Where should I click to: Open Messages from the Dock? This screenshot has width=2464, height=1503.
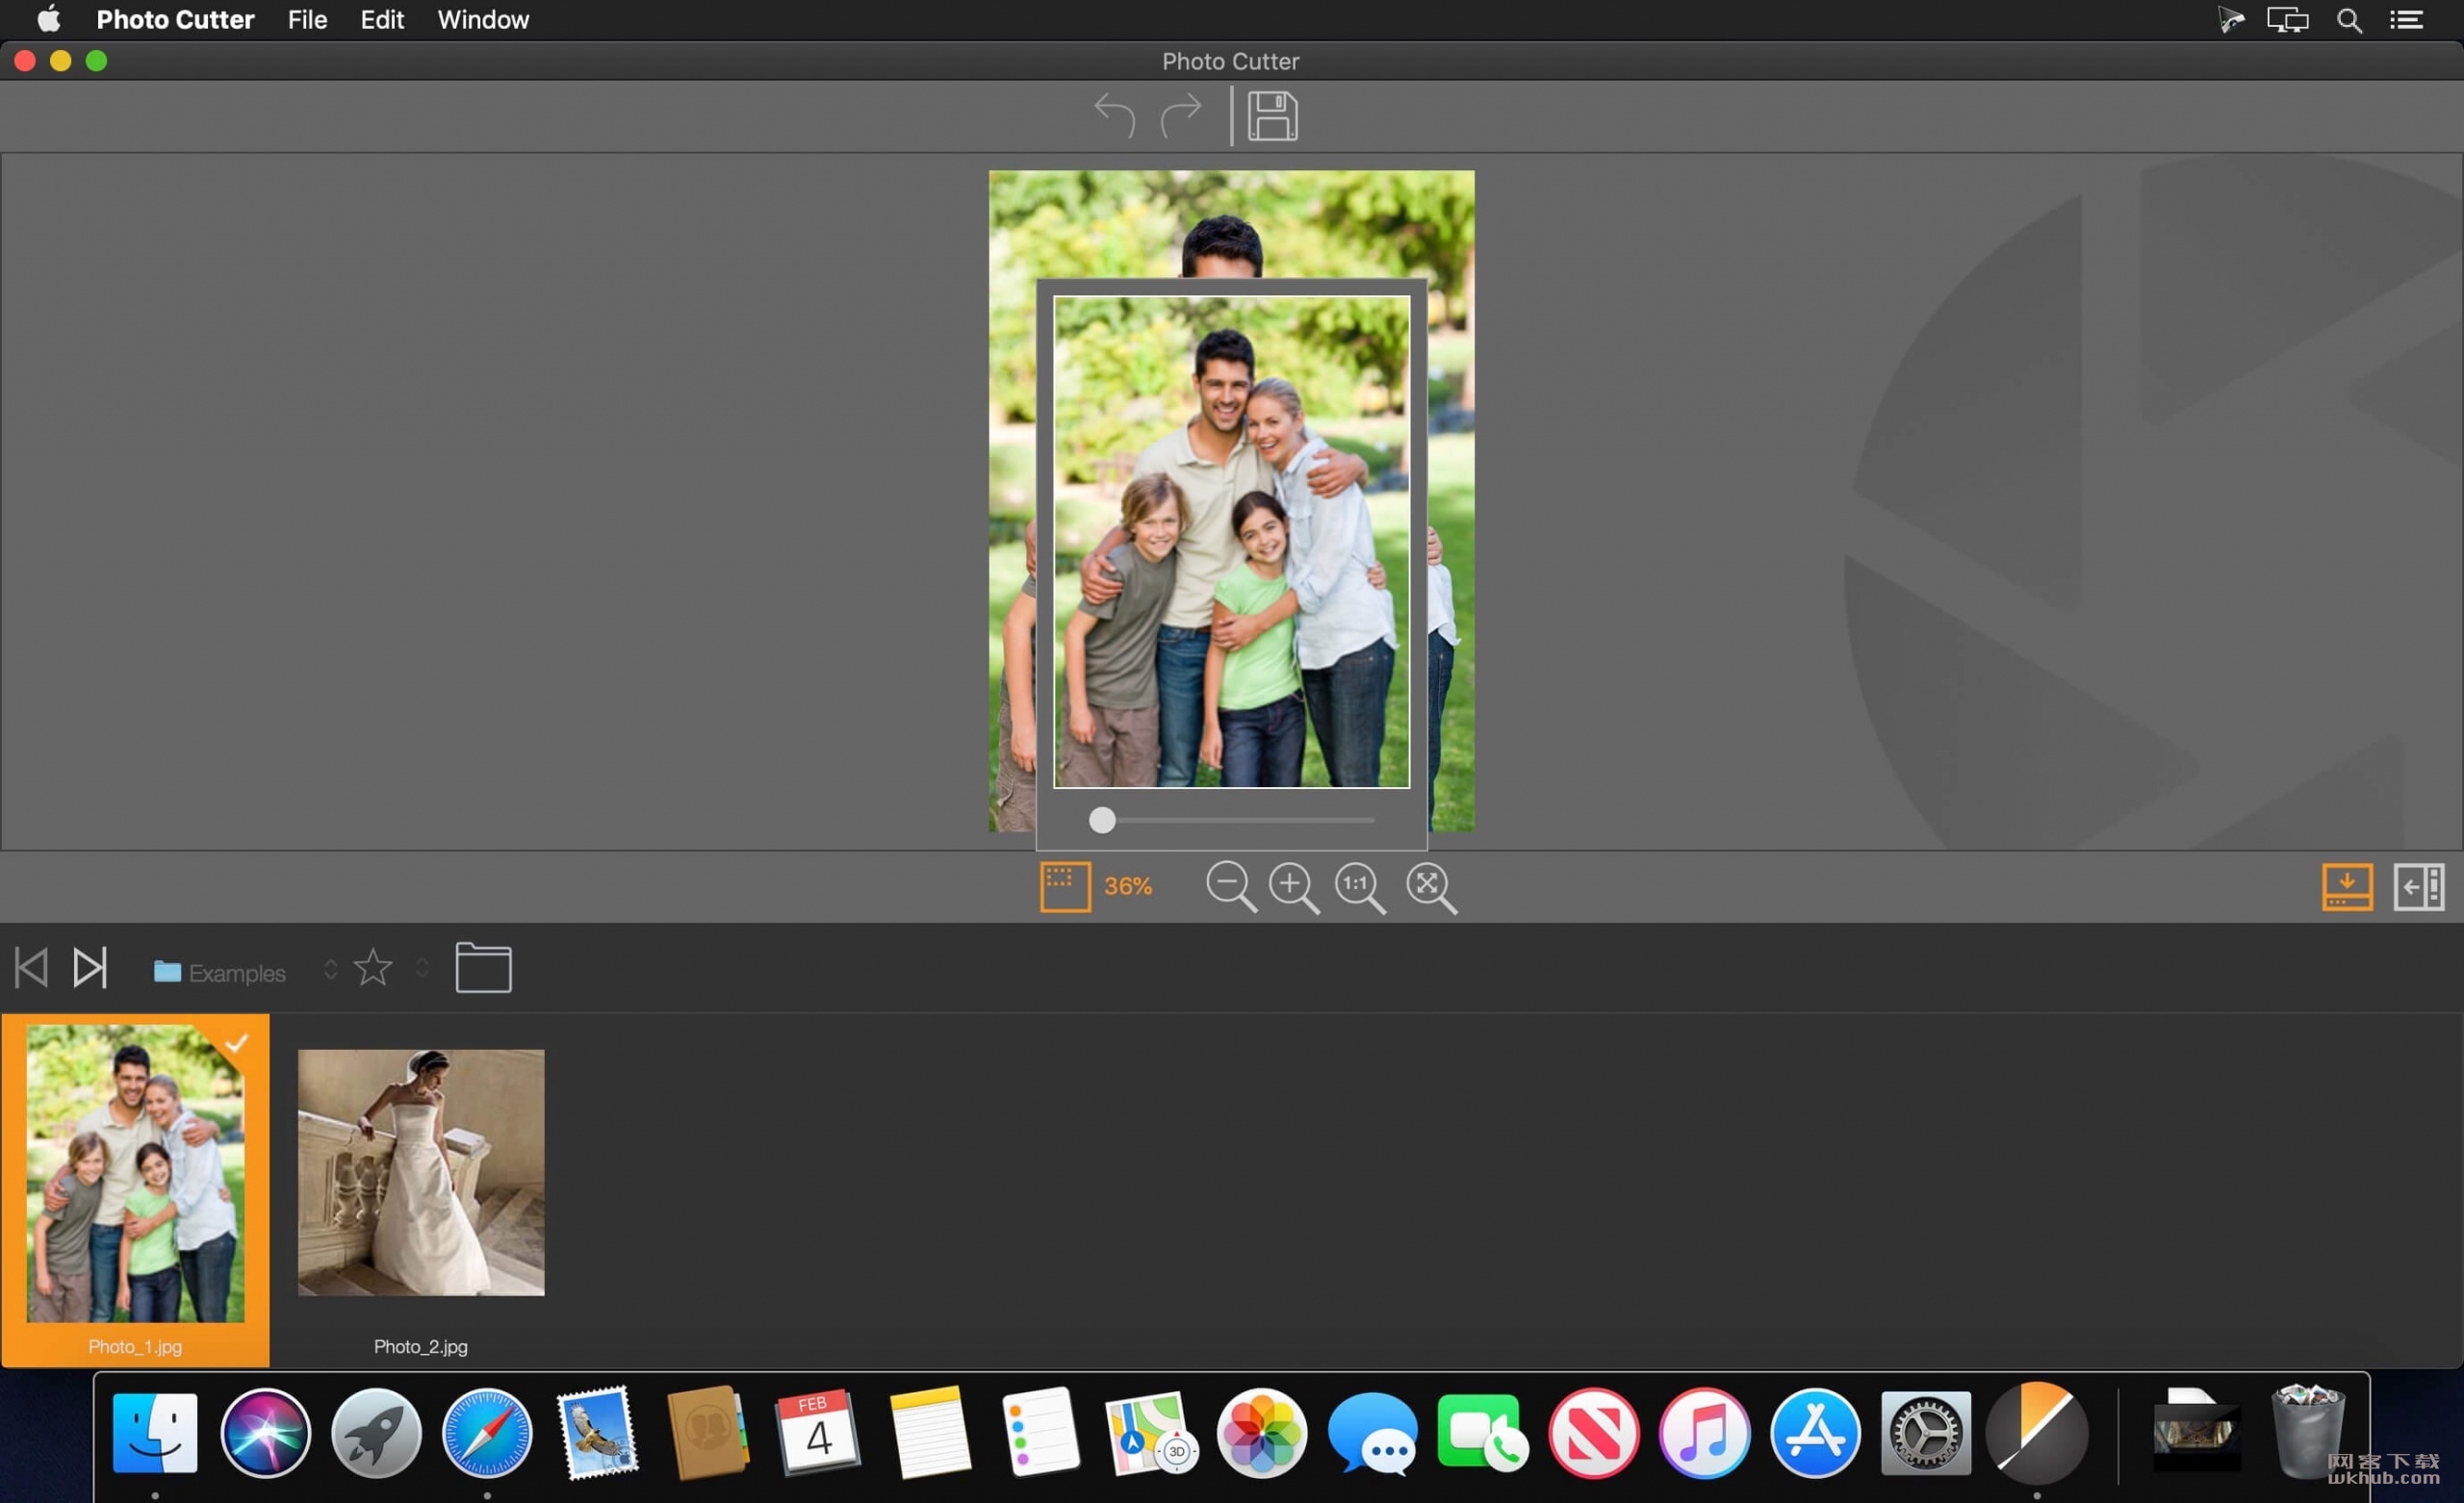(1373, 1433)
